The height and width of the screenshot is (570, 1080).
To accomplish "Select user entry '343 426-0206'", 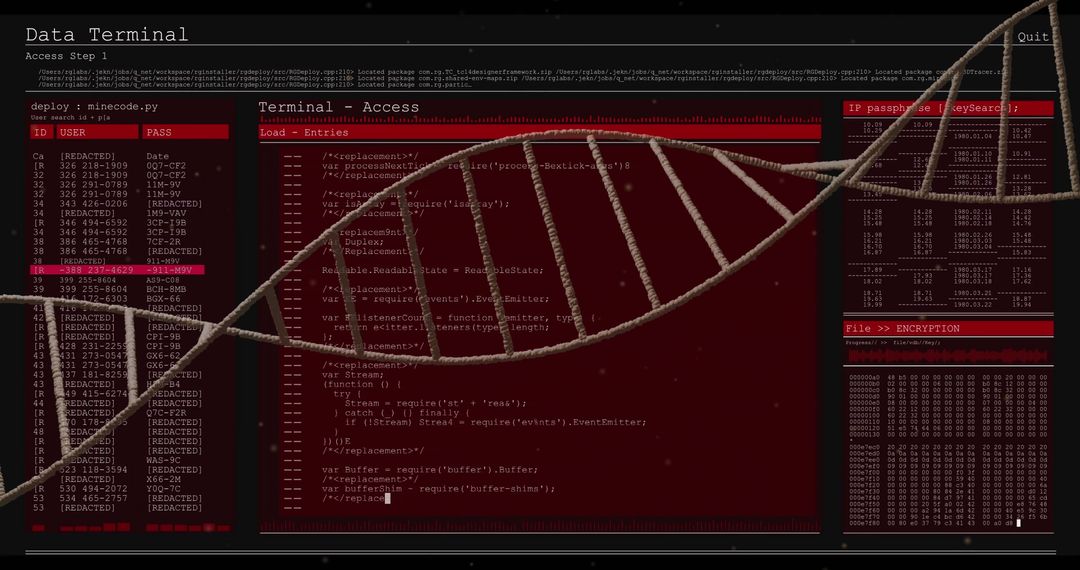I will click(x=93, y=204).
